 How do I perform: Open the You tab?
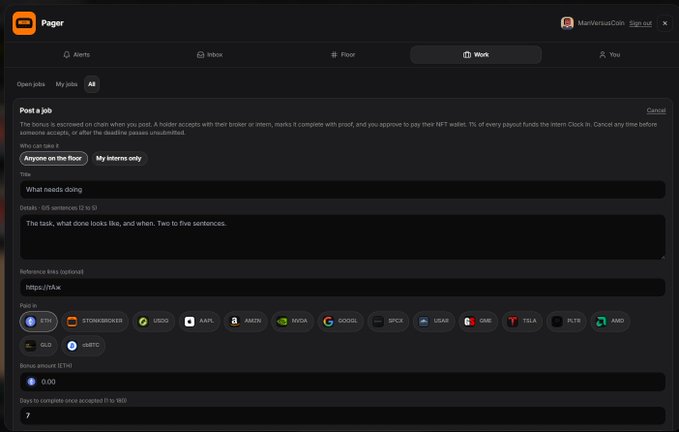coord(609,55)
